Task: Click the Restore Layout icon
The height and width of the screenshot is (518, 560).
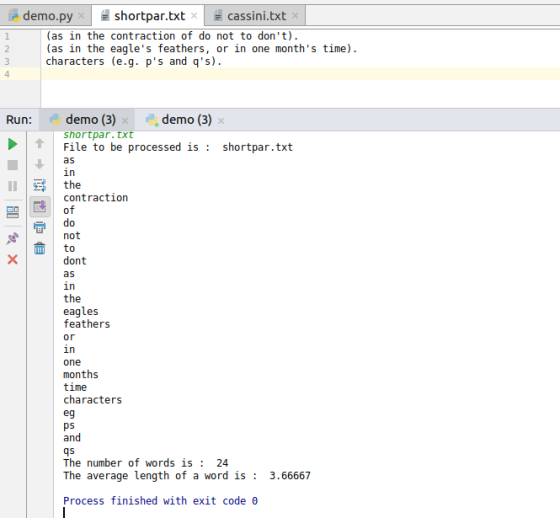Action: tap(12, 212)
